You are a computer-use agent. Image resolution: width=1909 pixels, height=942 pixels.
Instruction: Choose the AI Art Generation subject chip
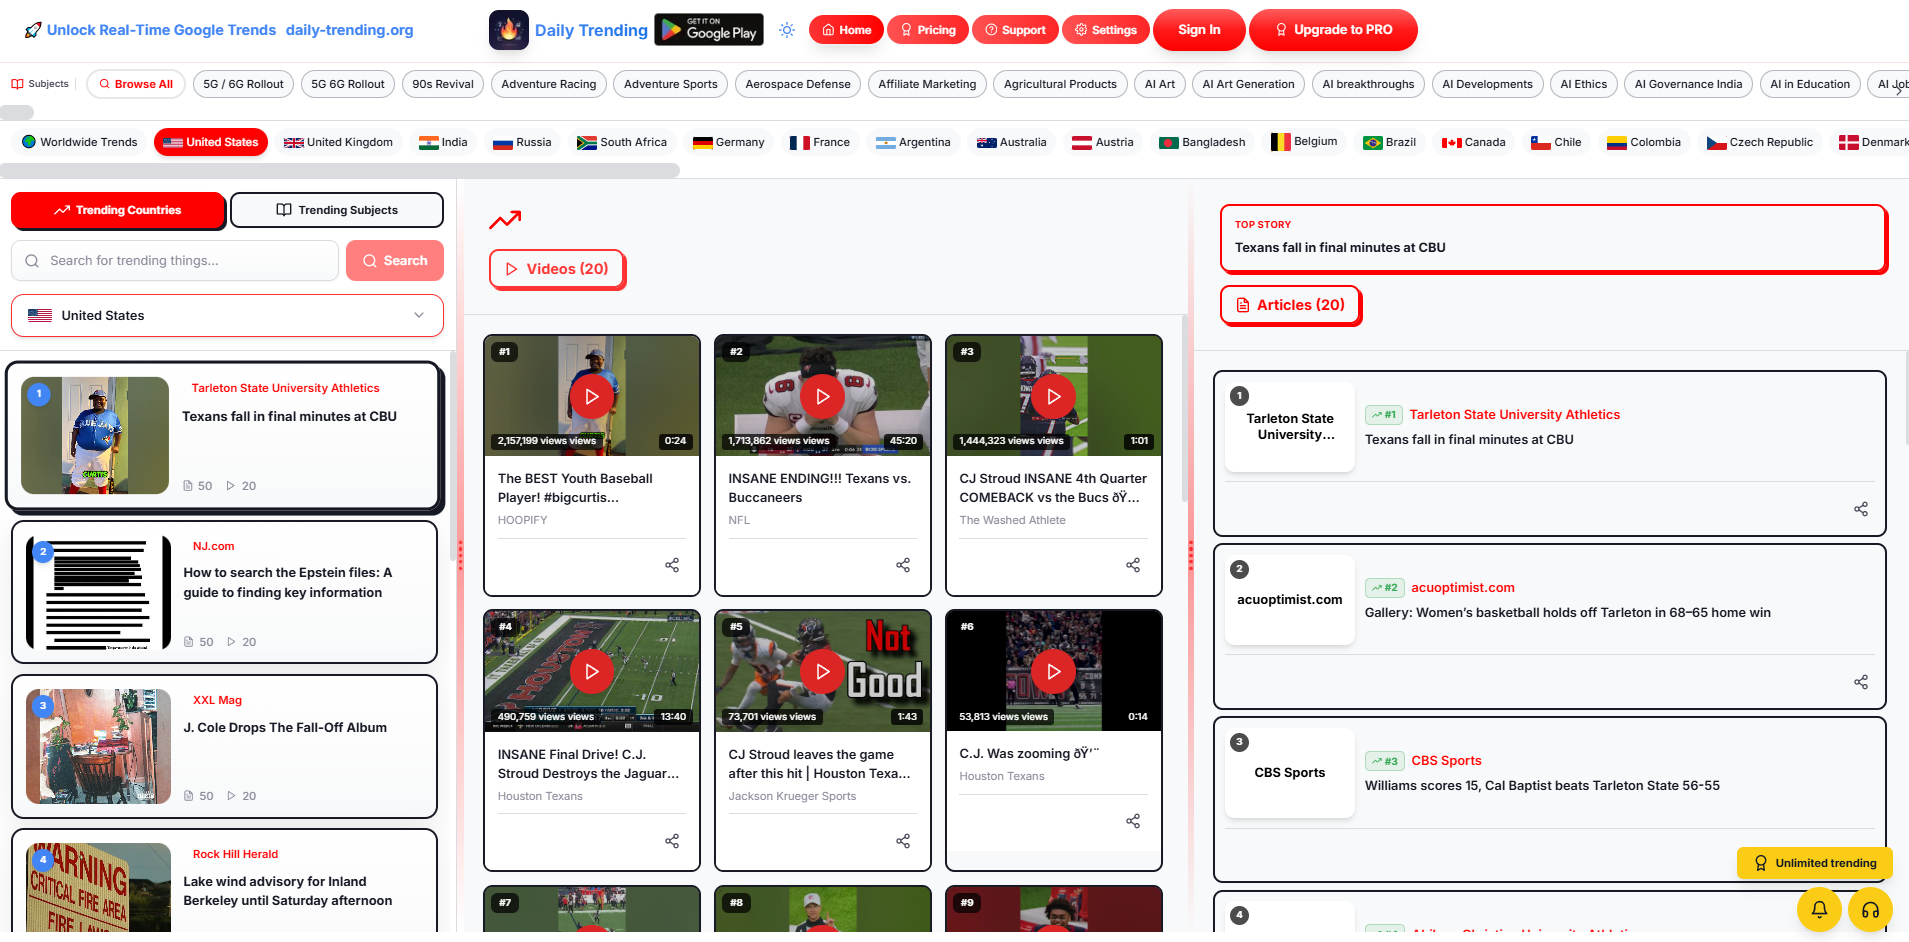pyautogui.click(x=1248, y=84)
